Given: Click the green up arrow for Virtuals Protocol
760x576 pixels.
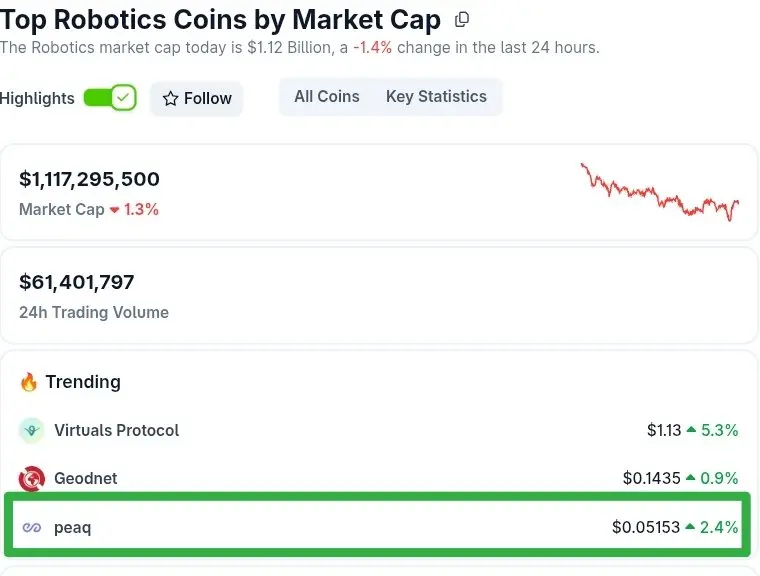Looking at the screenshot, I should [x=690, y=430].
